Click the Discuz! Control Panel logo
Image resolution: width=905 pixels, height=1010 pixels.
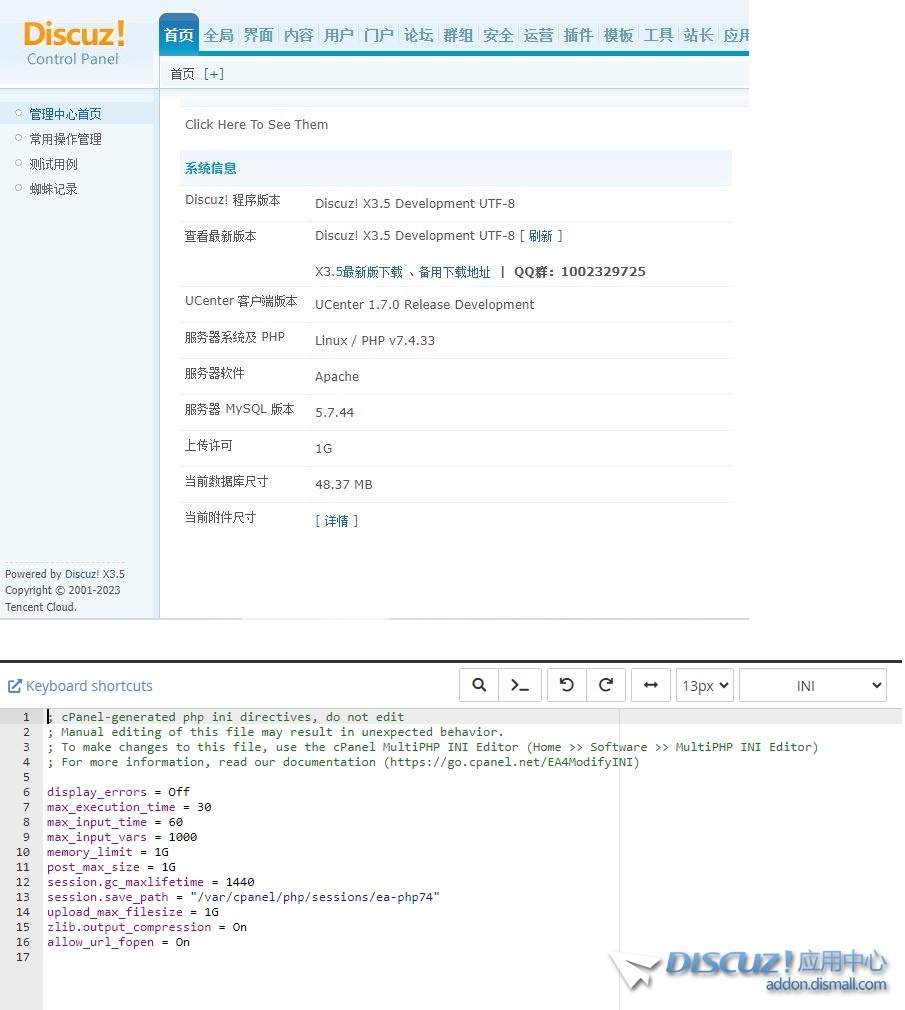coord(74,43)
